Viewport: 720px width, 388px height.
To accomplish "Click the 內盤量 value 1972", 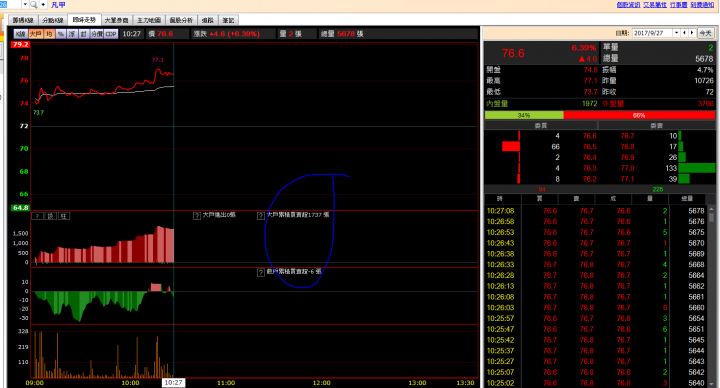I will click(x=590, y=104).
